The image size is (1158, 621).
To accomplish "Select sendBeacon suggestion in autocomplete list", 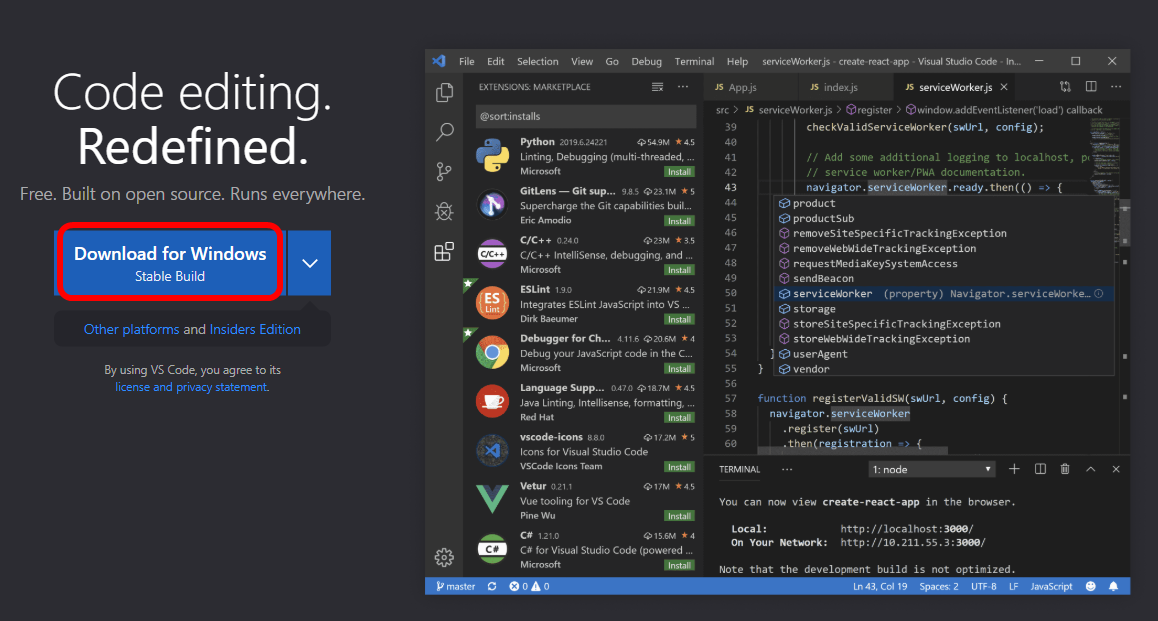I will pos(944,278).
